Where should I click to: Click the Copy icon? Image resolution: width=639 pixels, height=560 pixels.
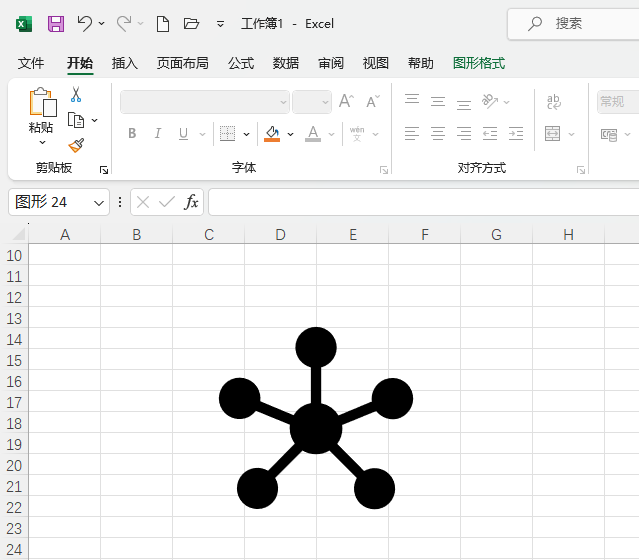click(76, 120)
